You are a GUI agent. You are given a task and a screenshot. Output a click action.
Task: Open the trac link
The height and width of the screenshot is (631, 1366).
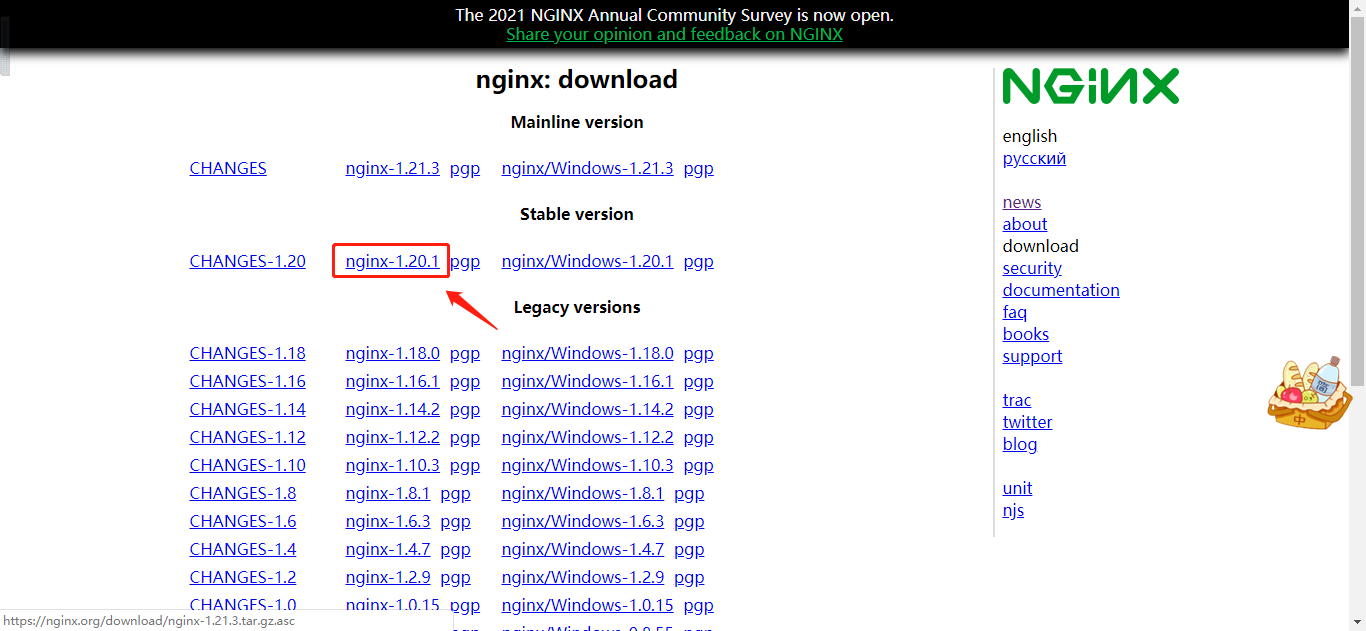pos(1017,400)
